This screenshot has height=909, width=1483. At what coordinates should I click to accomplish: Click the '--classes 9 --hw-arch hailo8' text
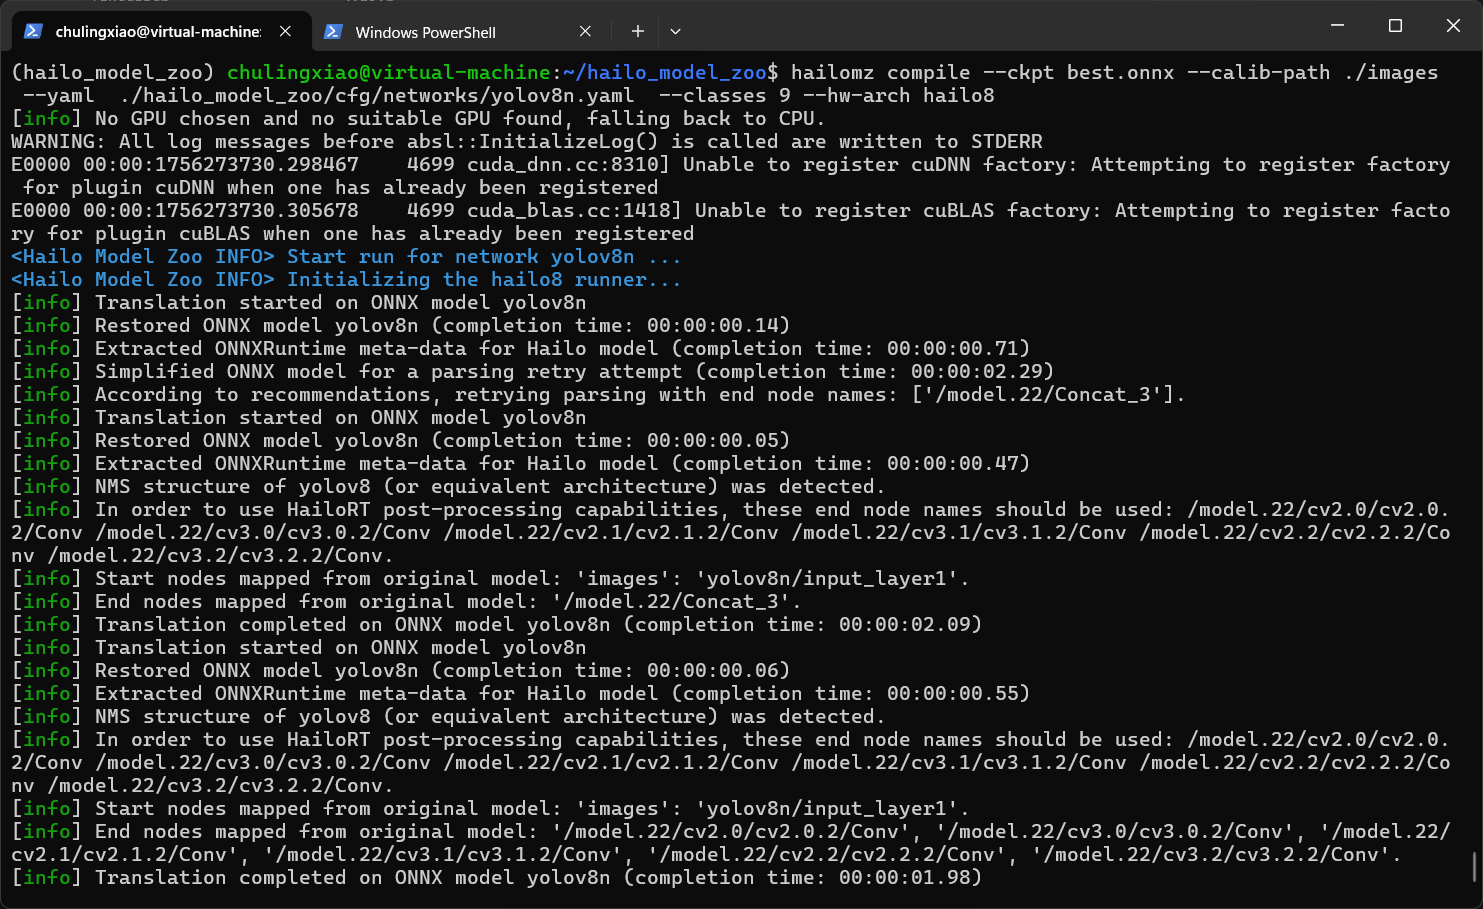[x=826, y=95]
